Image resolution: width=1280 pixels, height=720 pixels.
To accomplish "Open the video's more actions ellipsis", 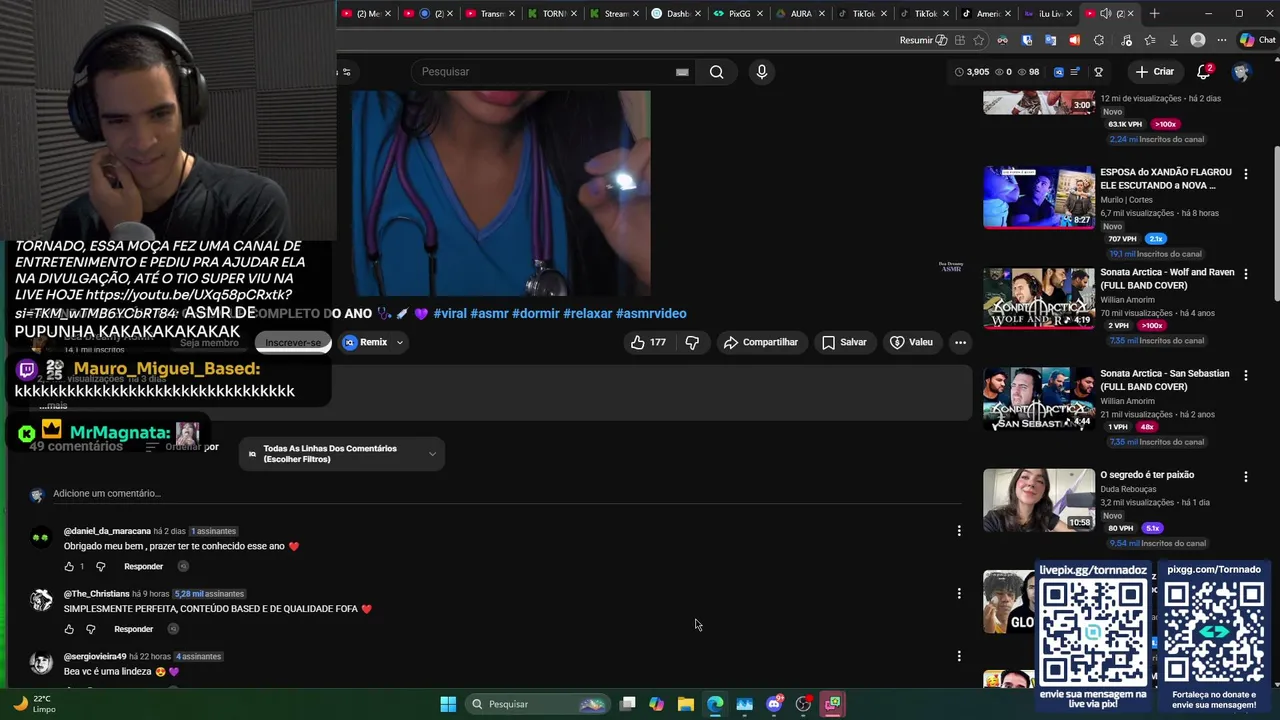I will (x=960, y=342).
